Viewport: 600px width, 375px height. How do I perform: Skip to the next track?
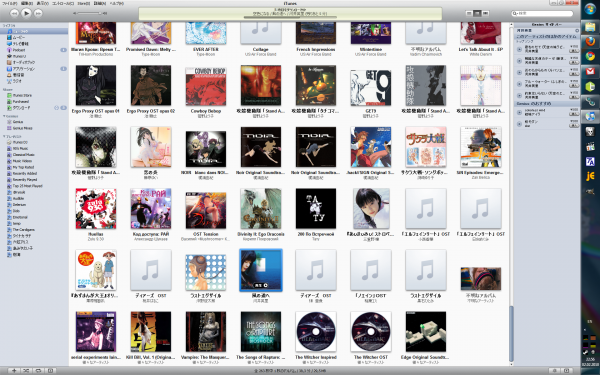coord(38,13)
